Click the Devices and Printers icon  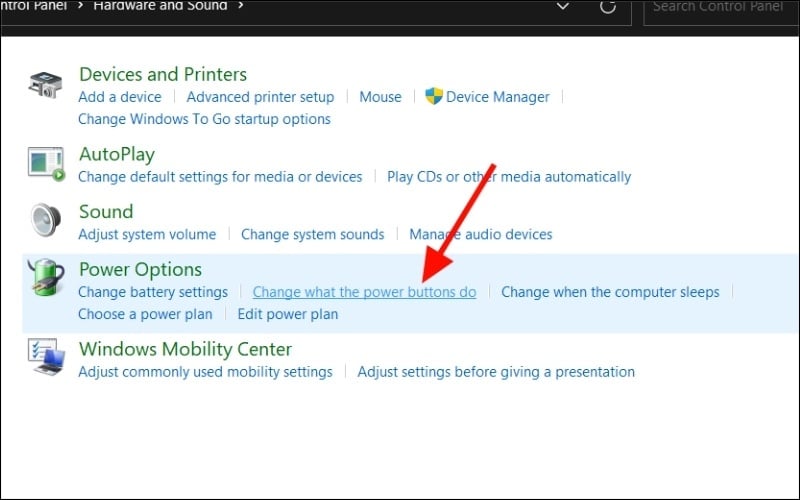coord(46,85)
